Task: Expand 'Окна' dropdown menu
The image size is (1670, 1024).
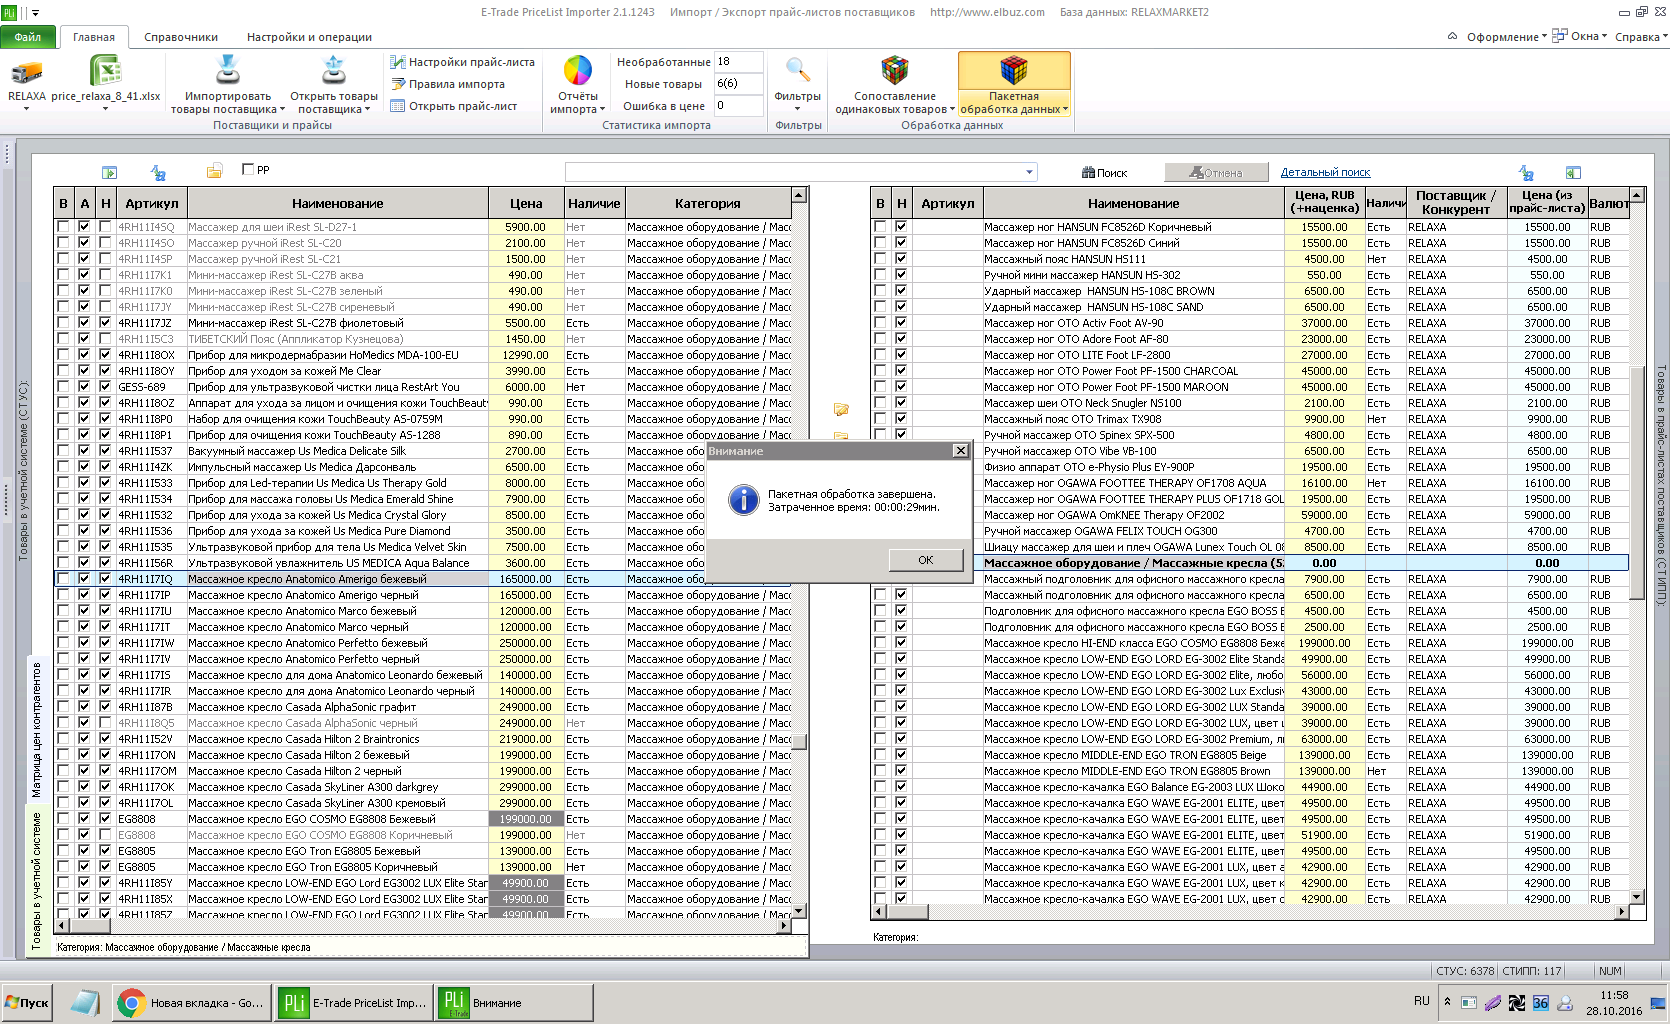Action: point(1581,37)
